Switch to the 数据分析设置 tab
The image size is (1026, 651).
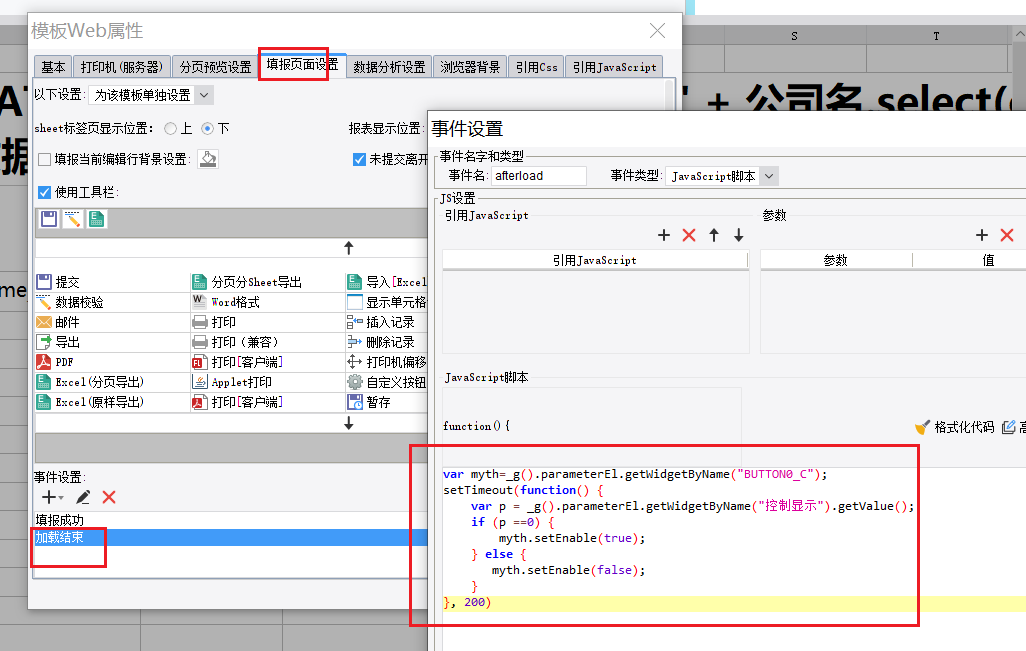[389, 67]
